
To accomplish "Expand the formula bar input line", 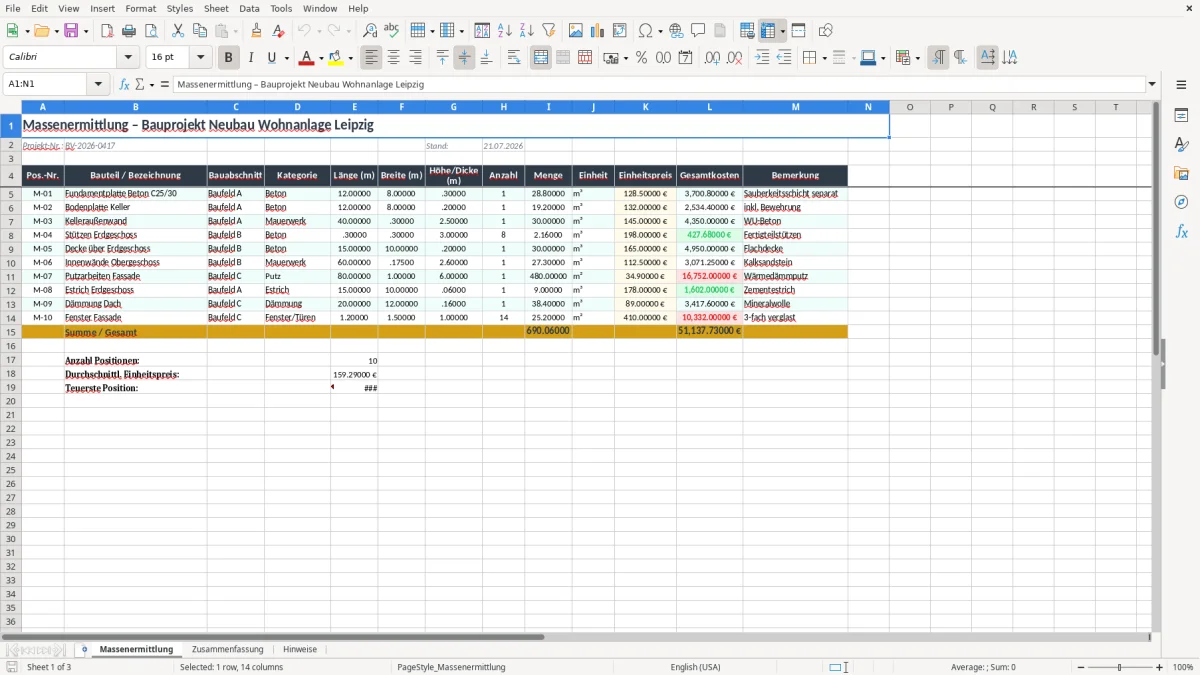I will [x=1152, y=84].
